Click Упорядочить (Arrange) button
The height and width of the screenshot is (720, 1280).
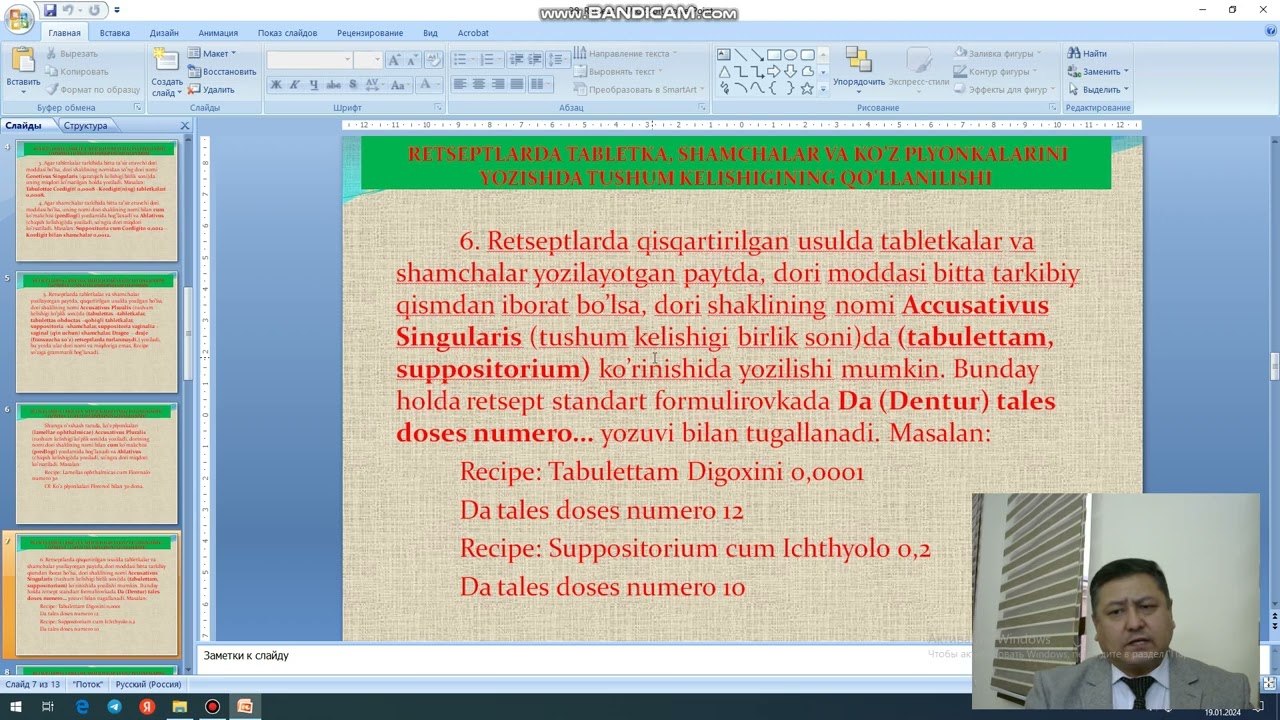click(x=859, y=68)
